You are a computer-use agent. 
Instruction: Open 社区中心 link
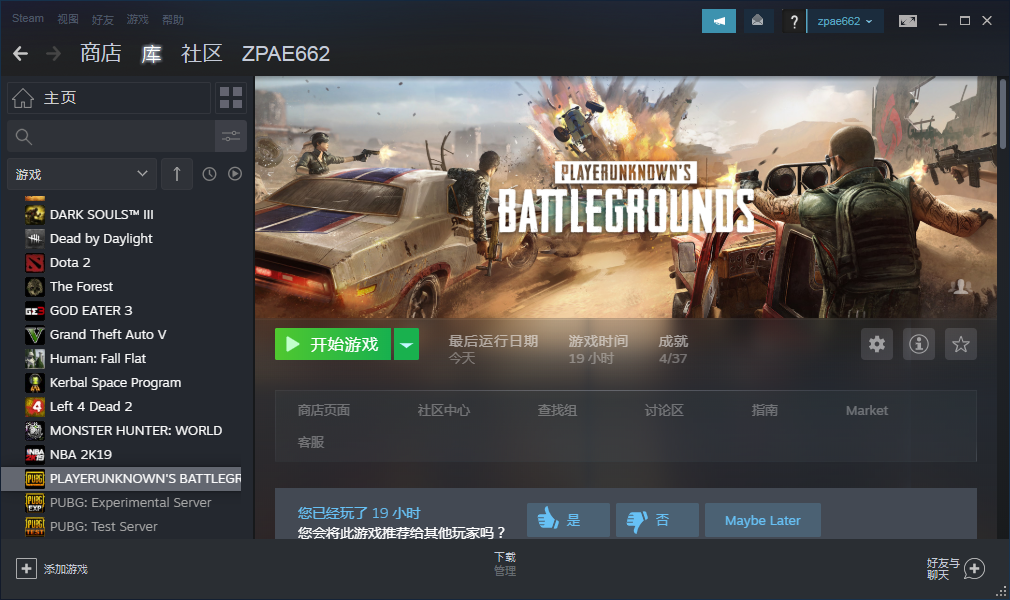point(444,411)
